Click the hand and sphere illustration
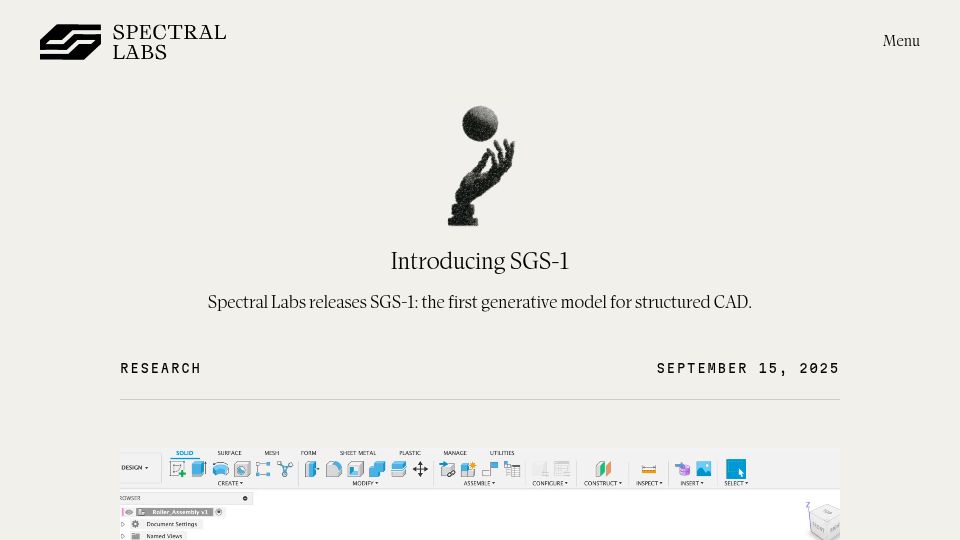 [x=481, y=166]
